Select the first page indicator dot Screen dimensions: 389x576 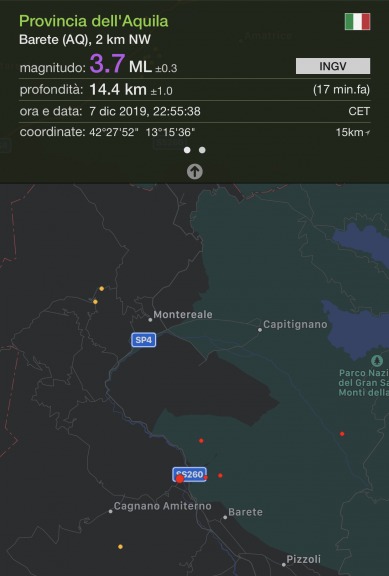187,150
